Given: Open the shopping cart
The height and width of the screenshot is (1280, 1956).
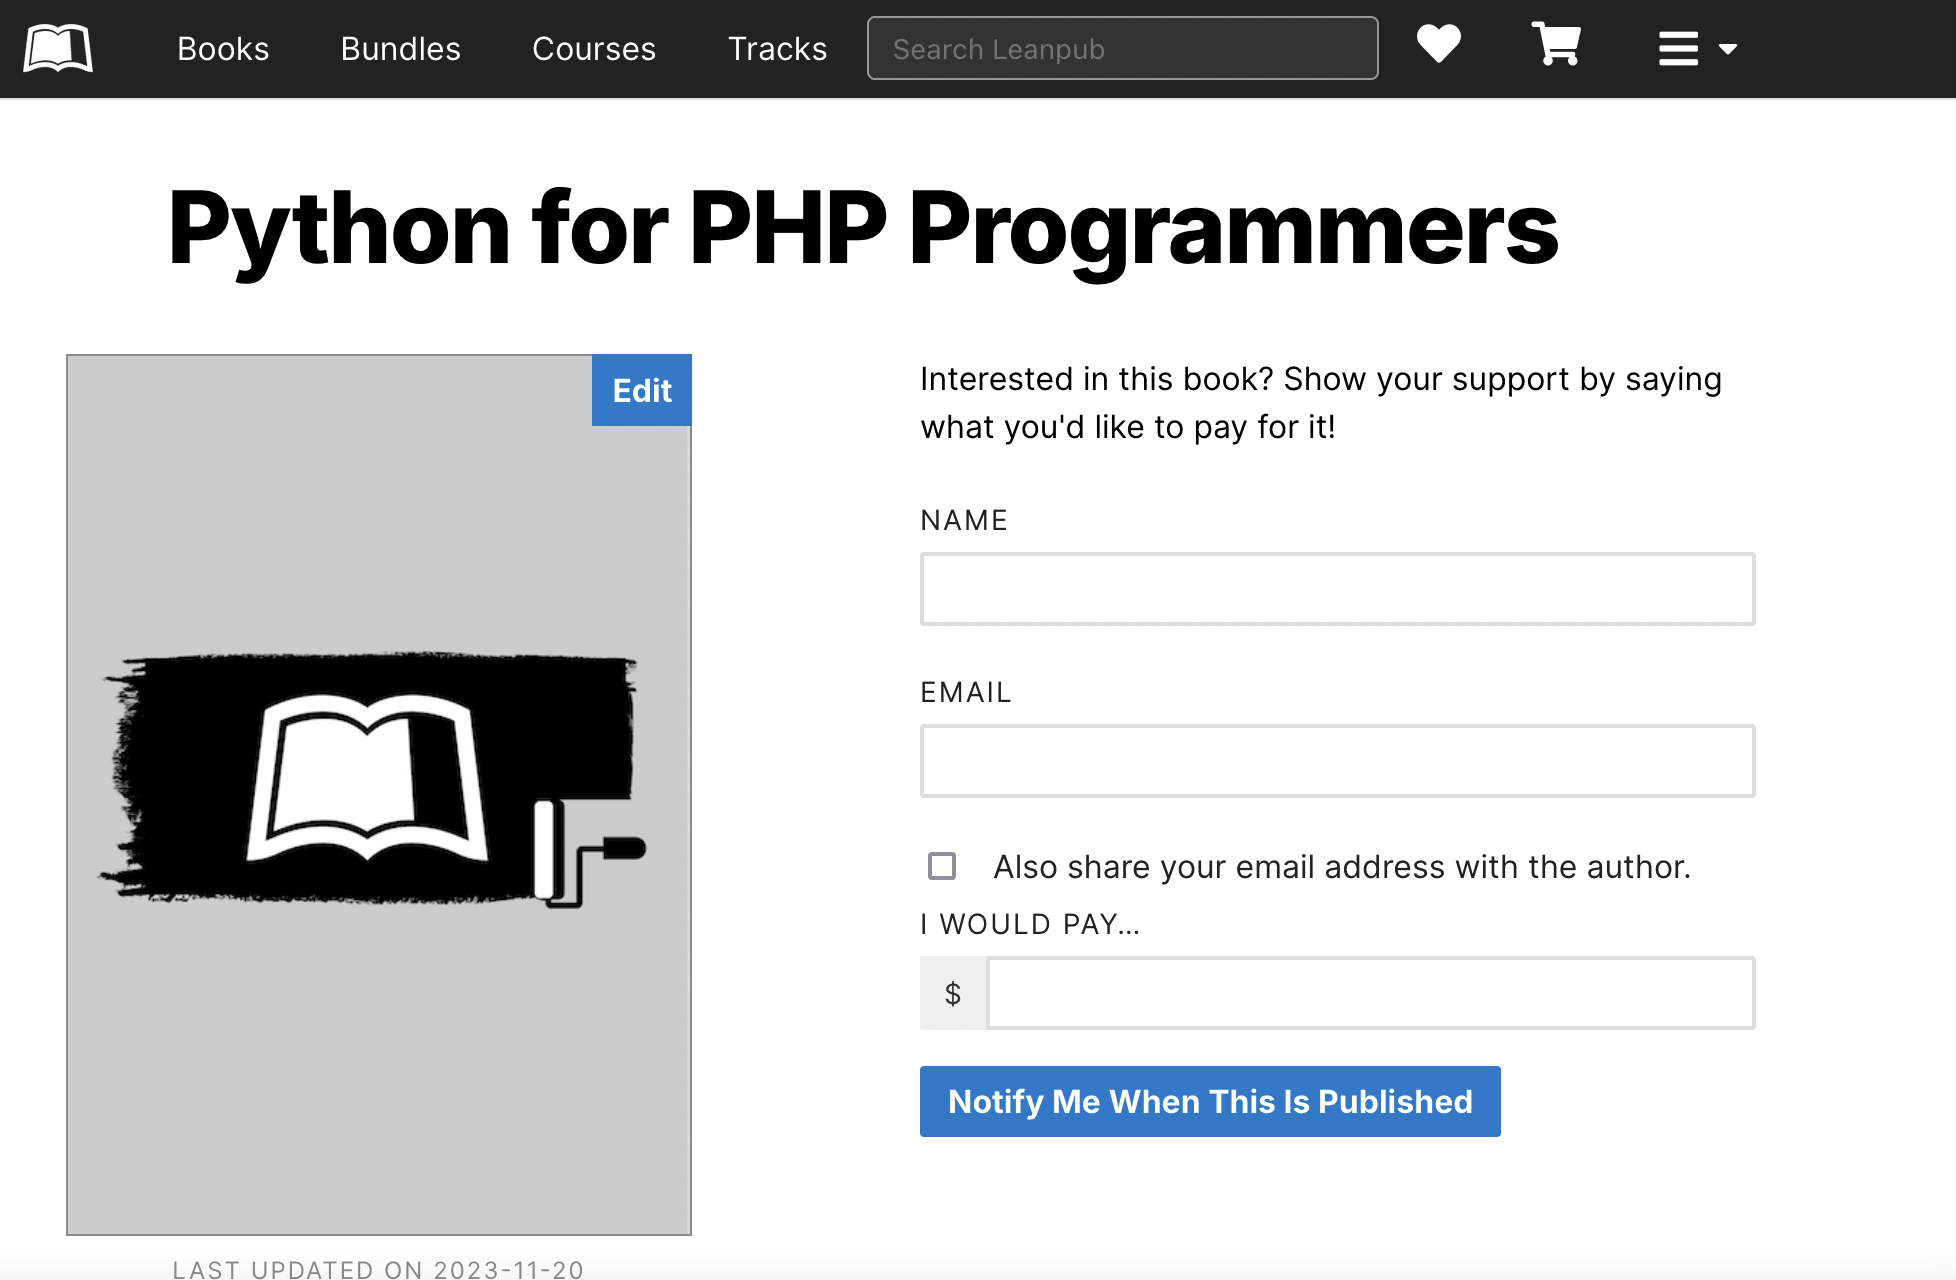Looking at the screenshot, I should 1556,44.
